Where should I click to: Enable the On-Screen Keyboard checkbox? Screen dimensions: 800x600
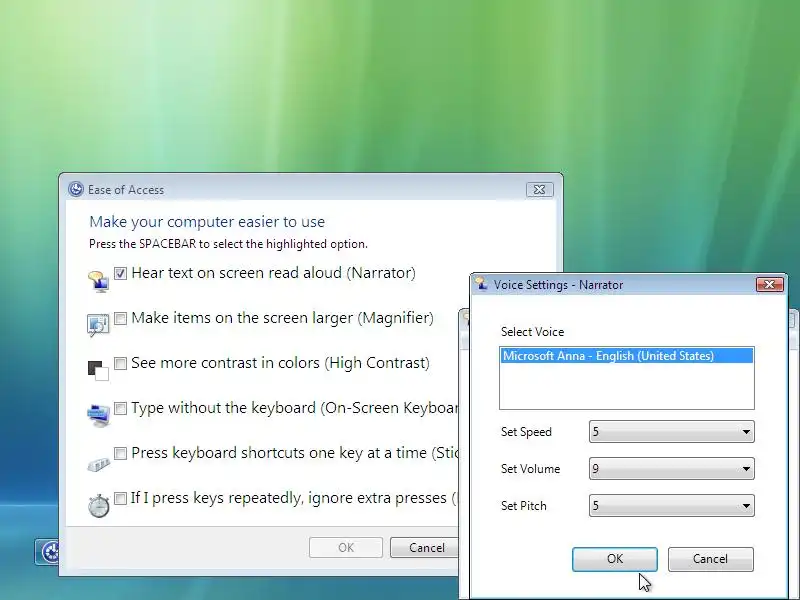click(x=120, y=408)
